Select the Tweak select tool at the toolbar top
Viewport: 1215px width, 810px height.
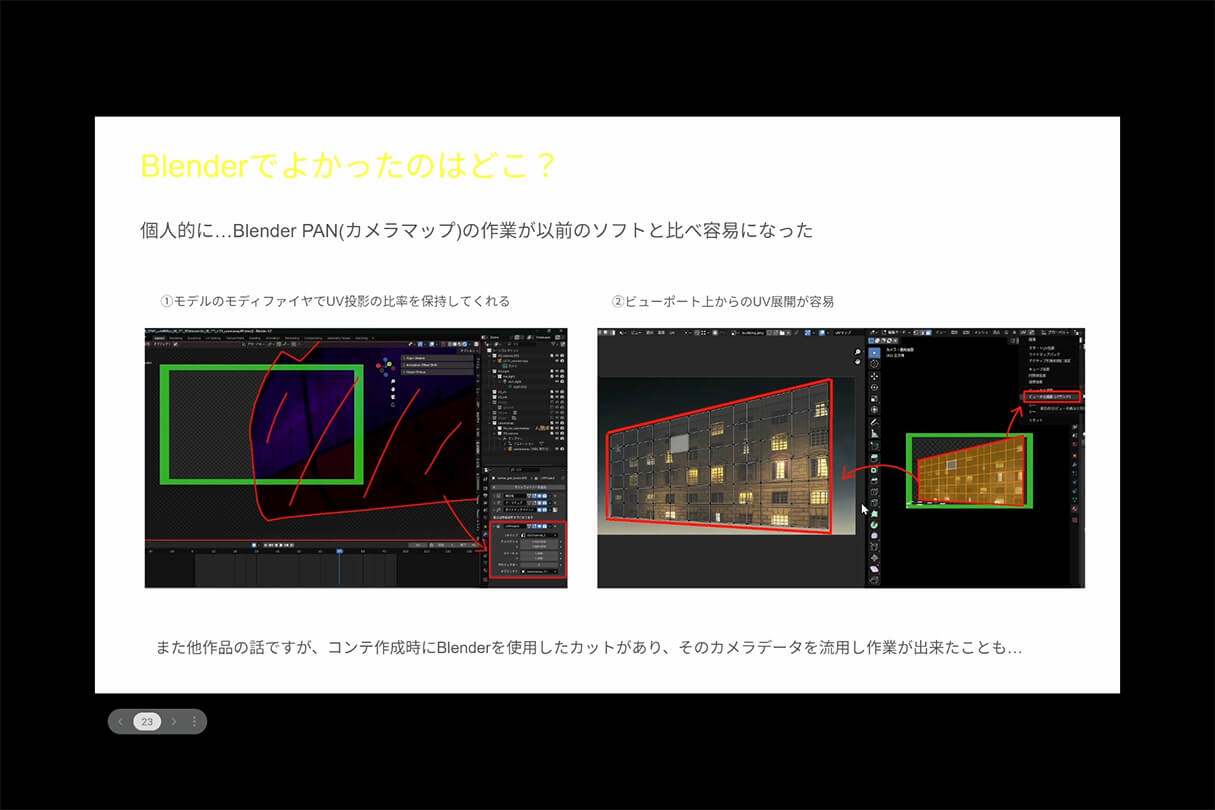click(x=874, y=352)
